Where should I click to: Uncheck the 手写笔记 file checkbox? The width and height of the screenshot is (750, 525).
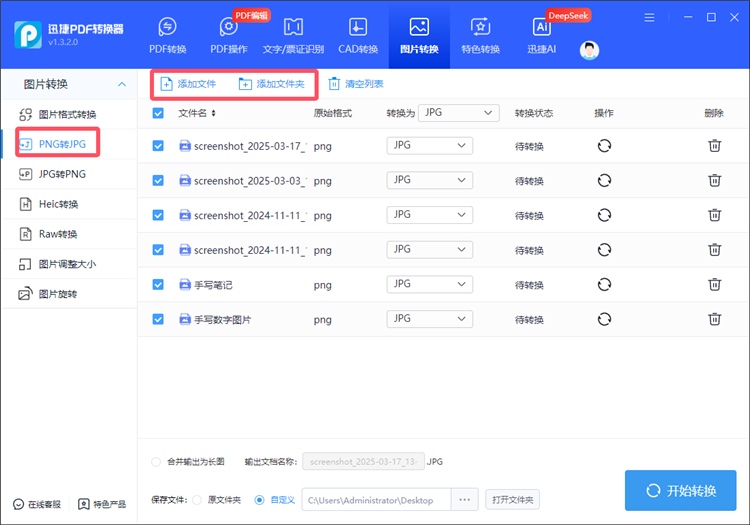158,284
